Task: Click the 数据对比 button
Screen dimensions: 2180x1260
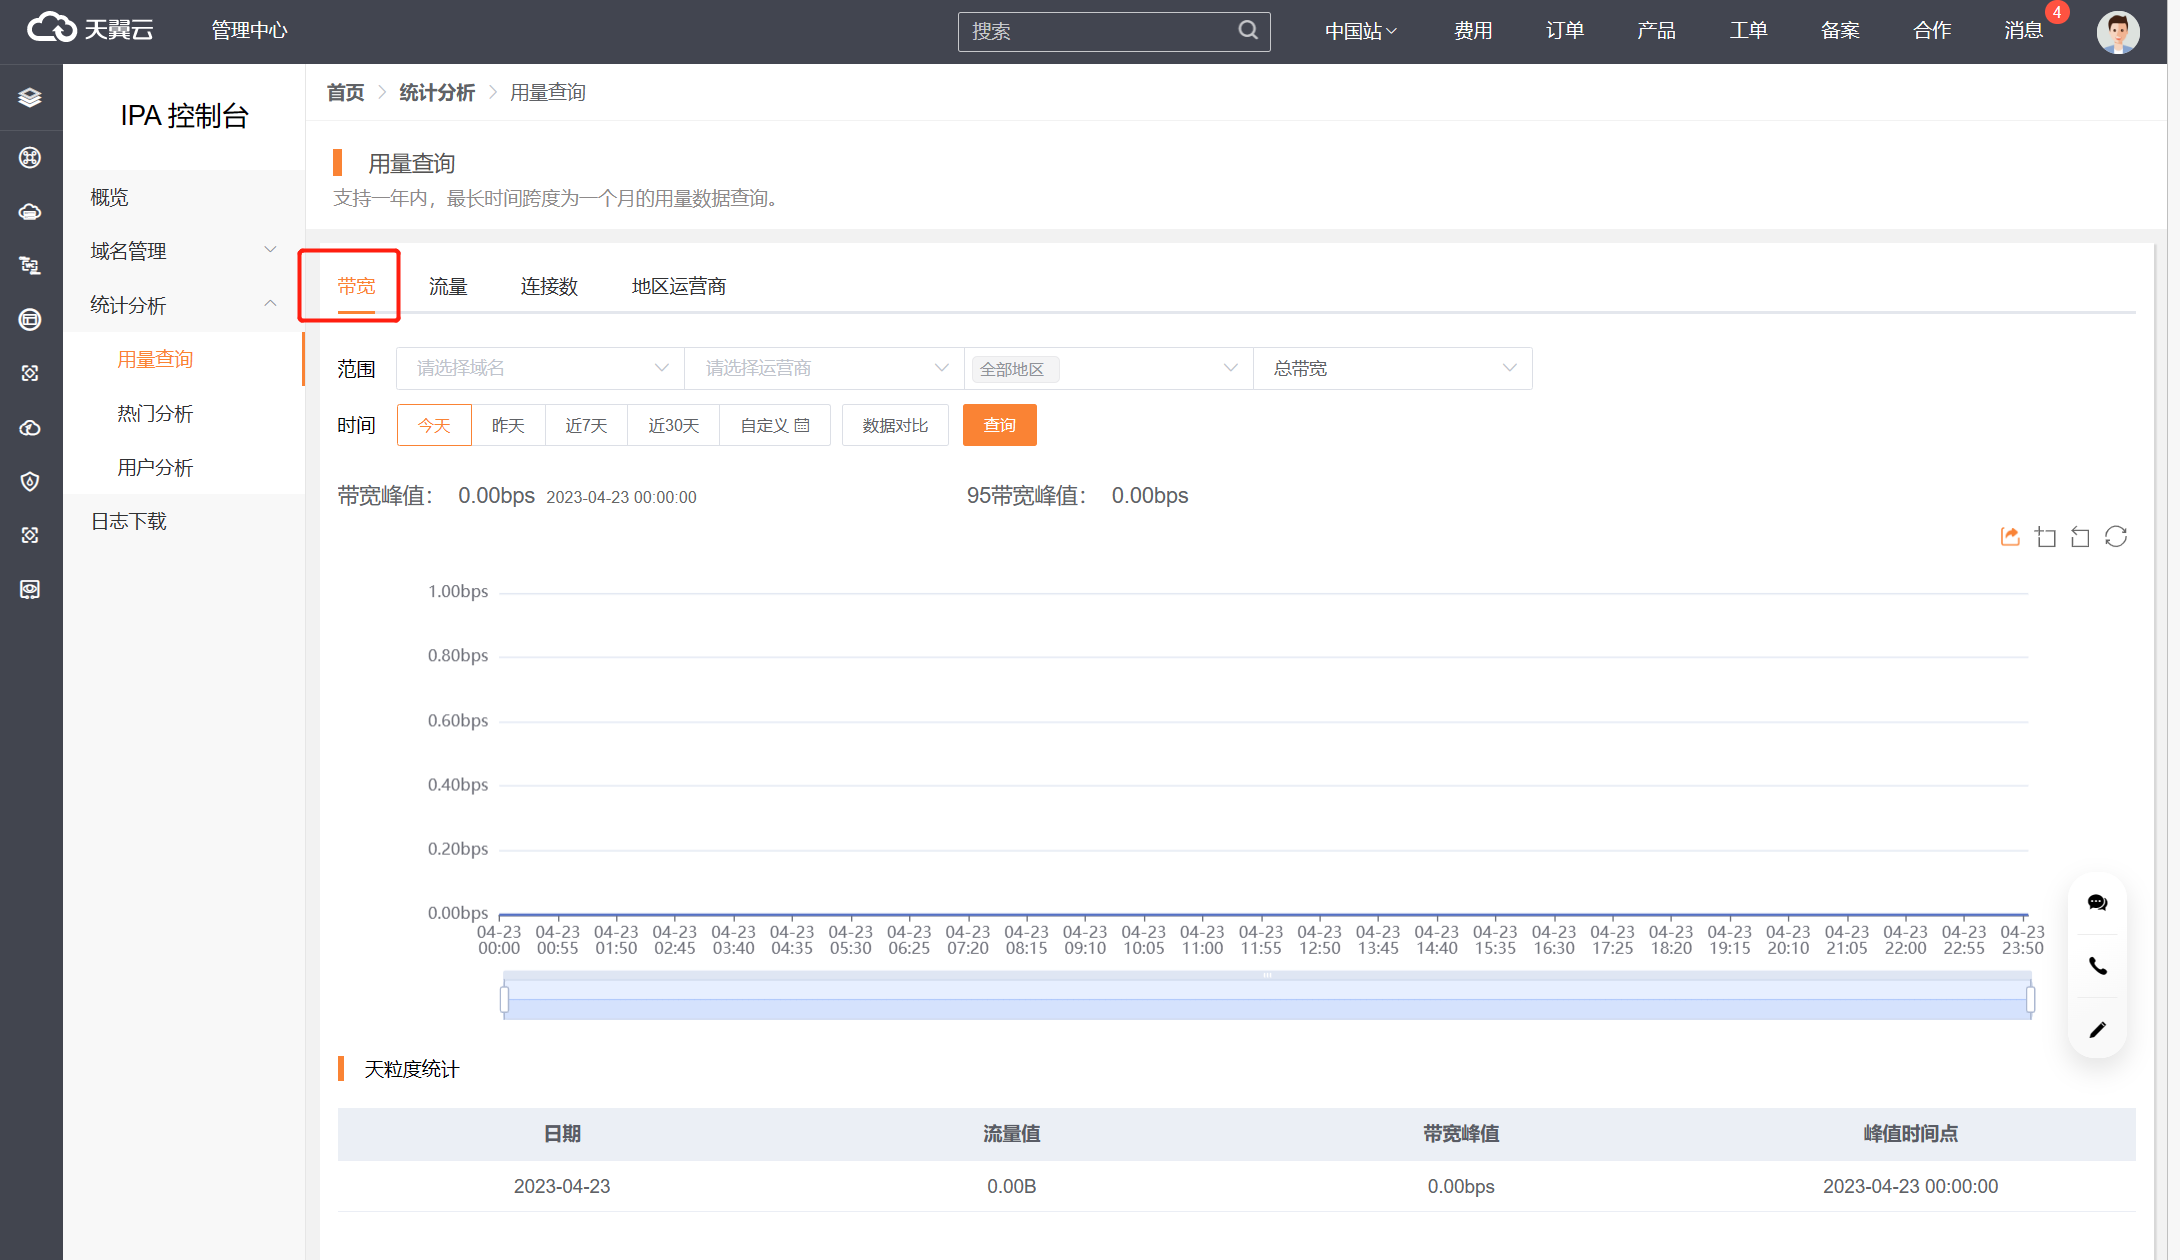Action: (895, 426)
